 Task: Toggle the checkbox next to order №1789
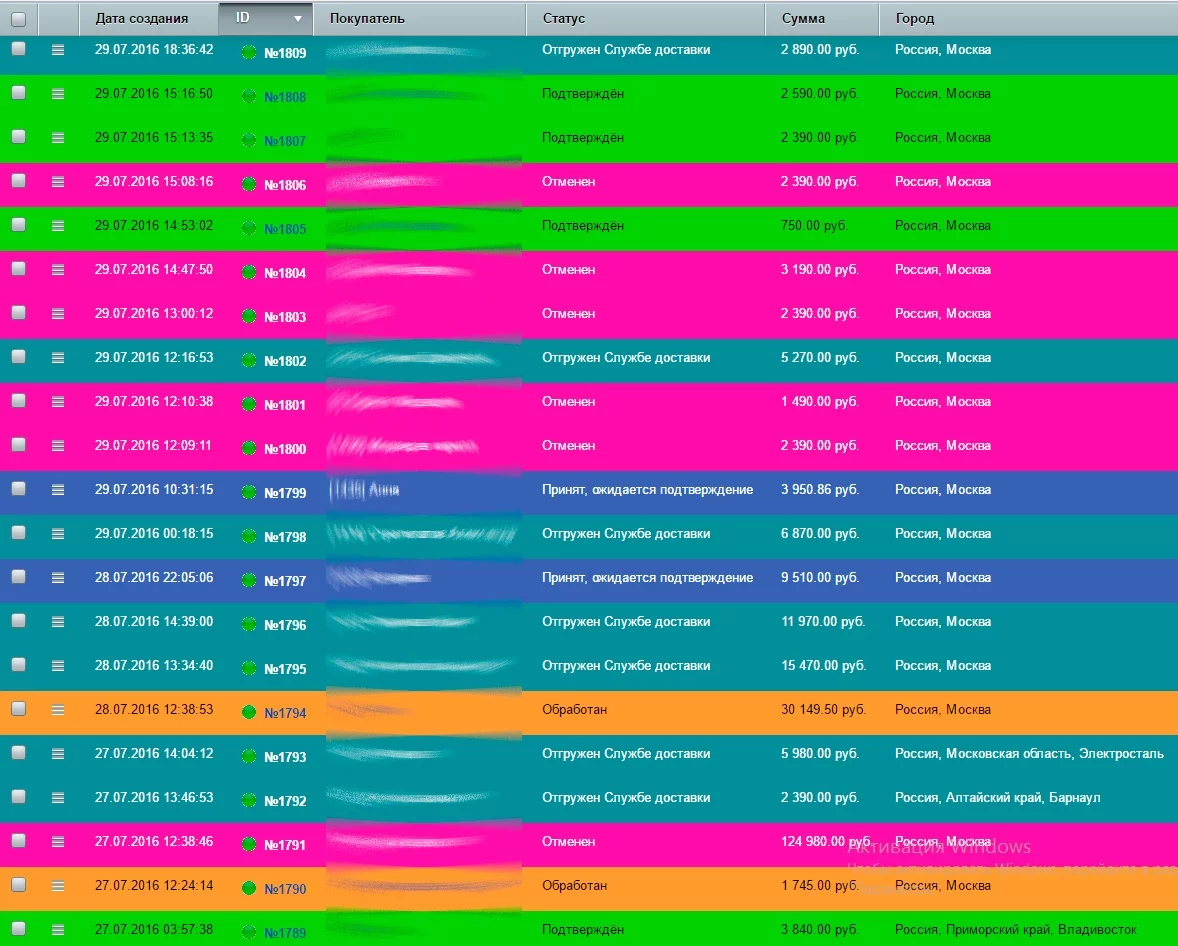pyautogui.click(x=18, y=929)
